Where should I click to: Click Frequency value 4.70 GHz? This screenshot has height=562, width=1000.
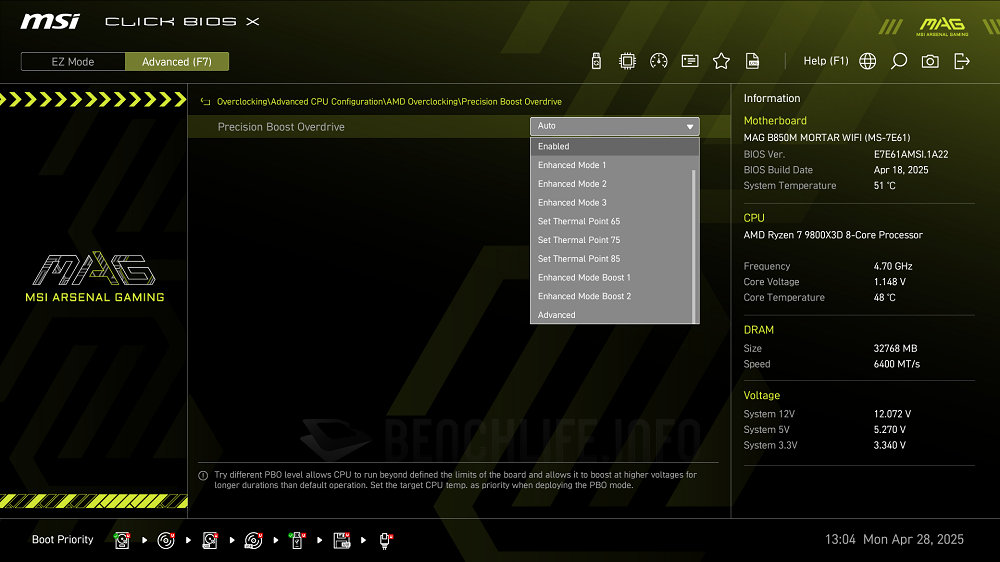[893, 267]
